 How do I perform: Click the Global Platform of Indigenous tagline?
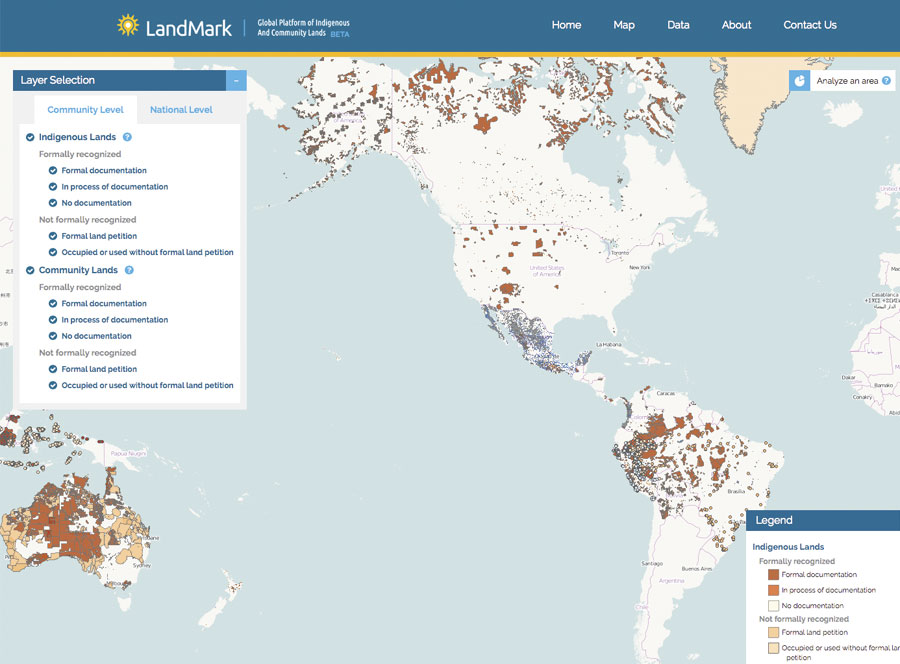point(303,28)
